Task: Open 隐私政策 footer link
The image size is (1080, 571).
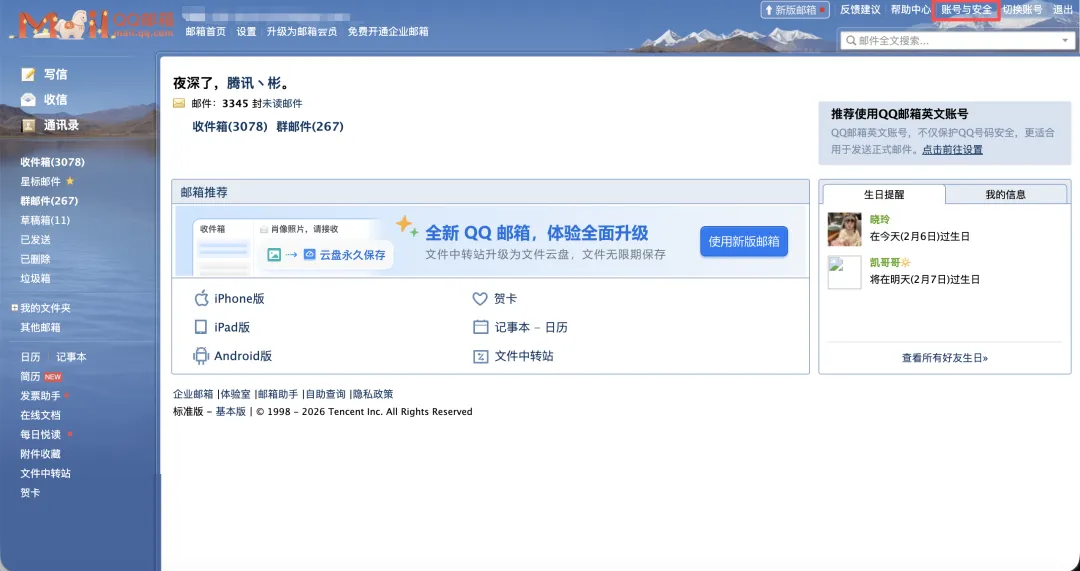Action: [373, 394]
